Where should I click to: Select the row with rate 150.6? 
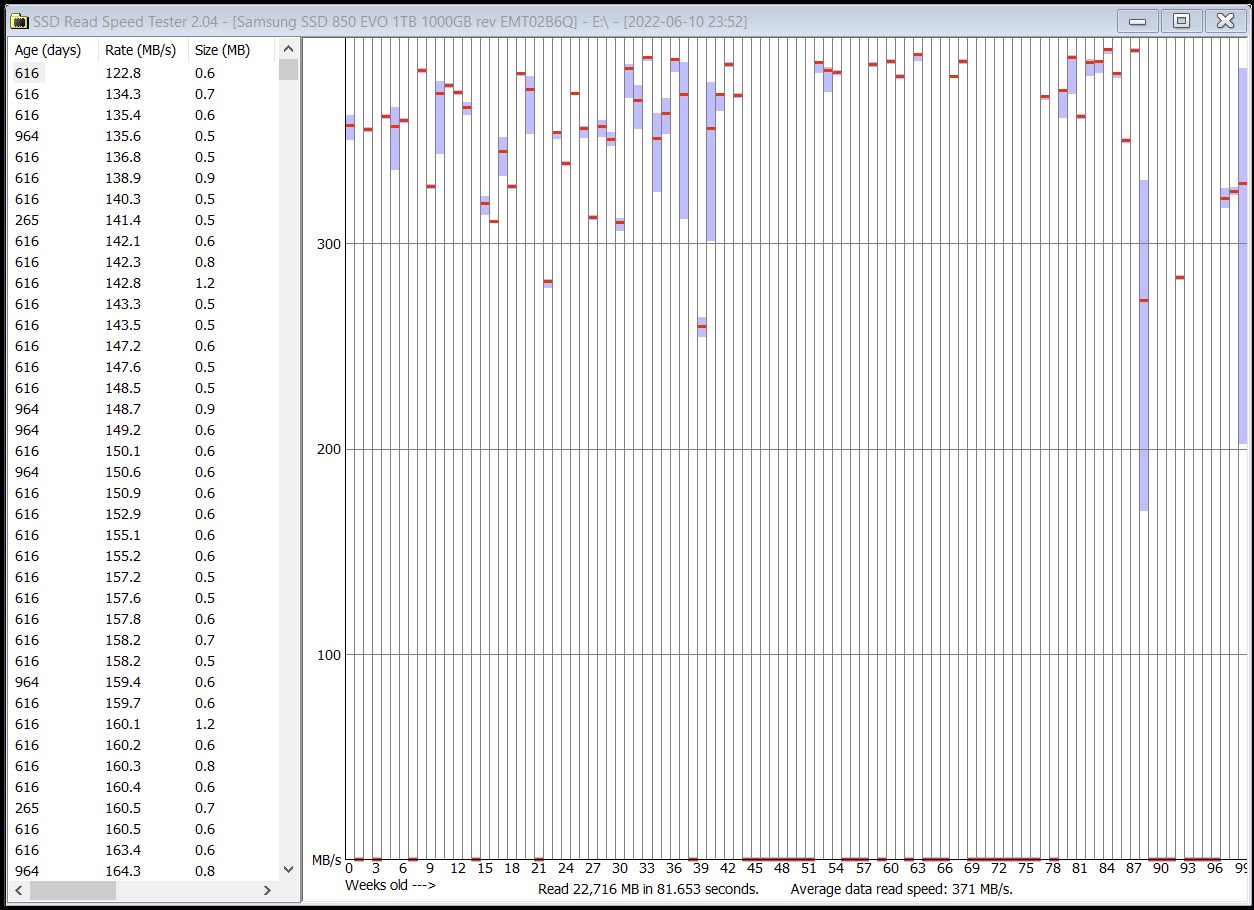tap(142, 472)
